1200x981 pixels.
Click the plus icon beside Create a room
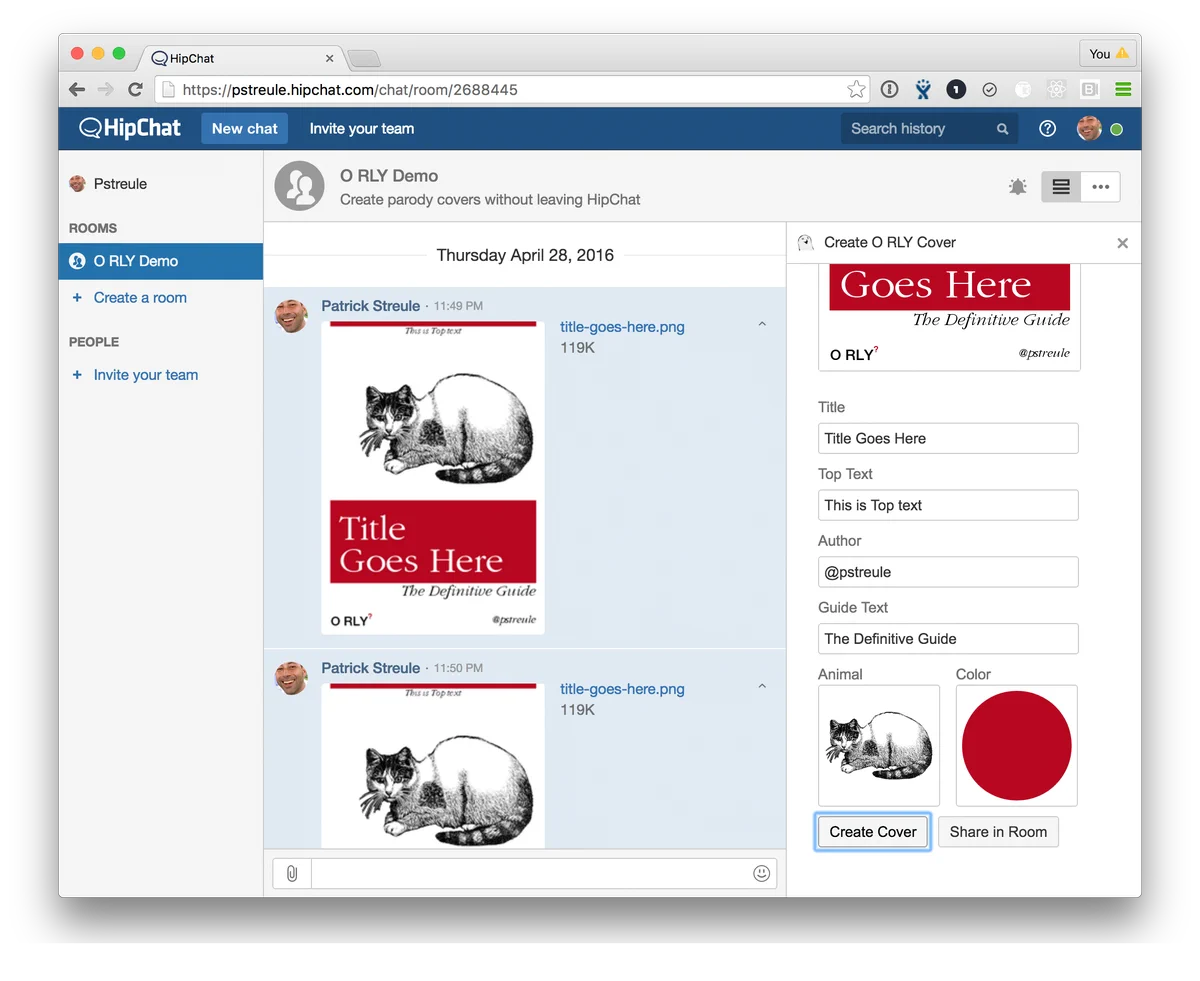77,297
